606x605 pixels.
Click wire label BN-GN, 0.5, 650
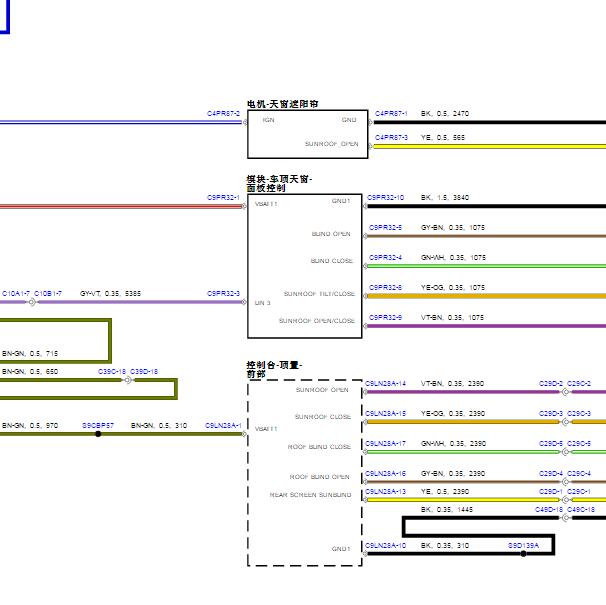tap(30, 372)
